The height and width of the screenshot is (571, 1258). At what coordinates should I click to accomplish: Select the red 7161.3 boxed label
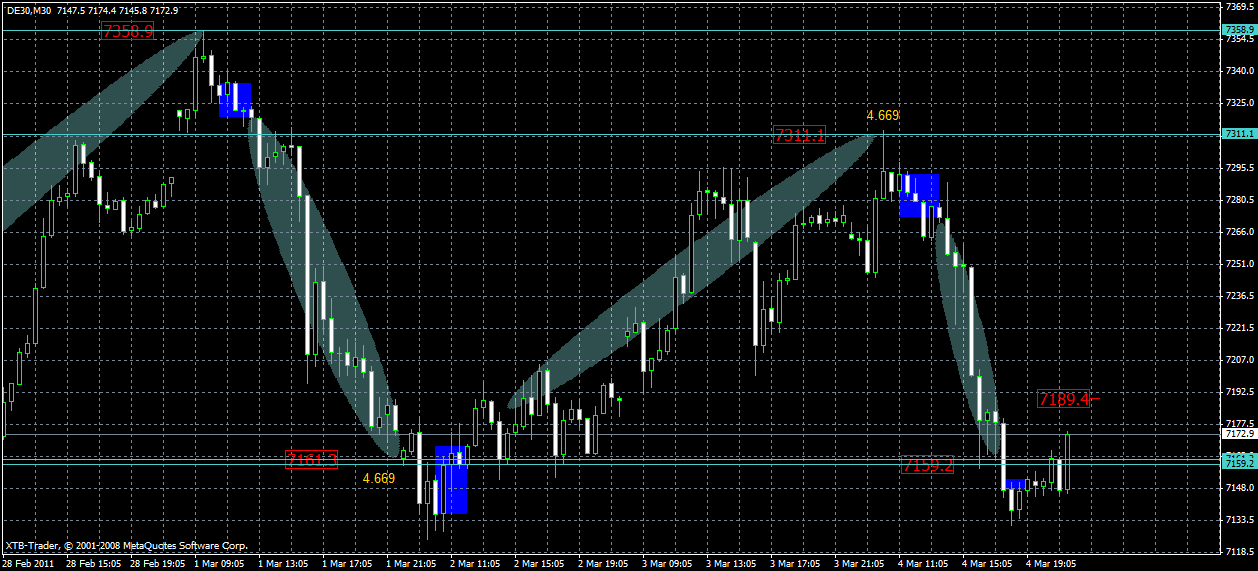(312, 459)
